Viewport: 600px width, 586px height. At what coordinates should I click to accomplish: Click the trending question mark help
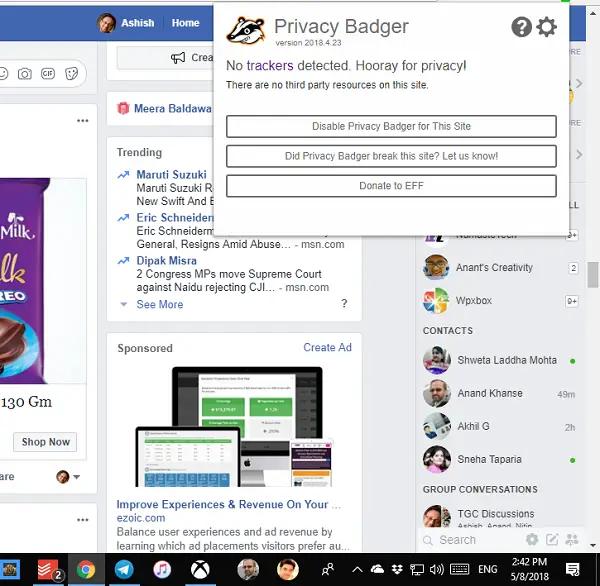coord(344,304)
